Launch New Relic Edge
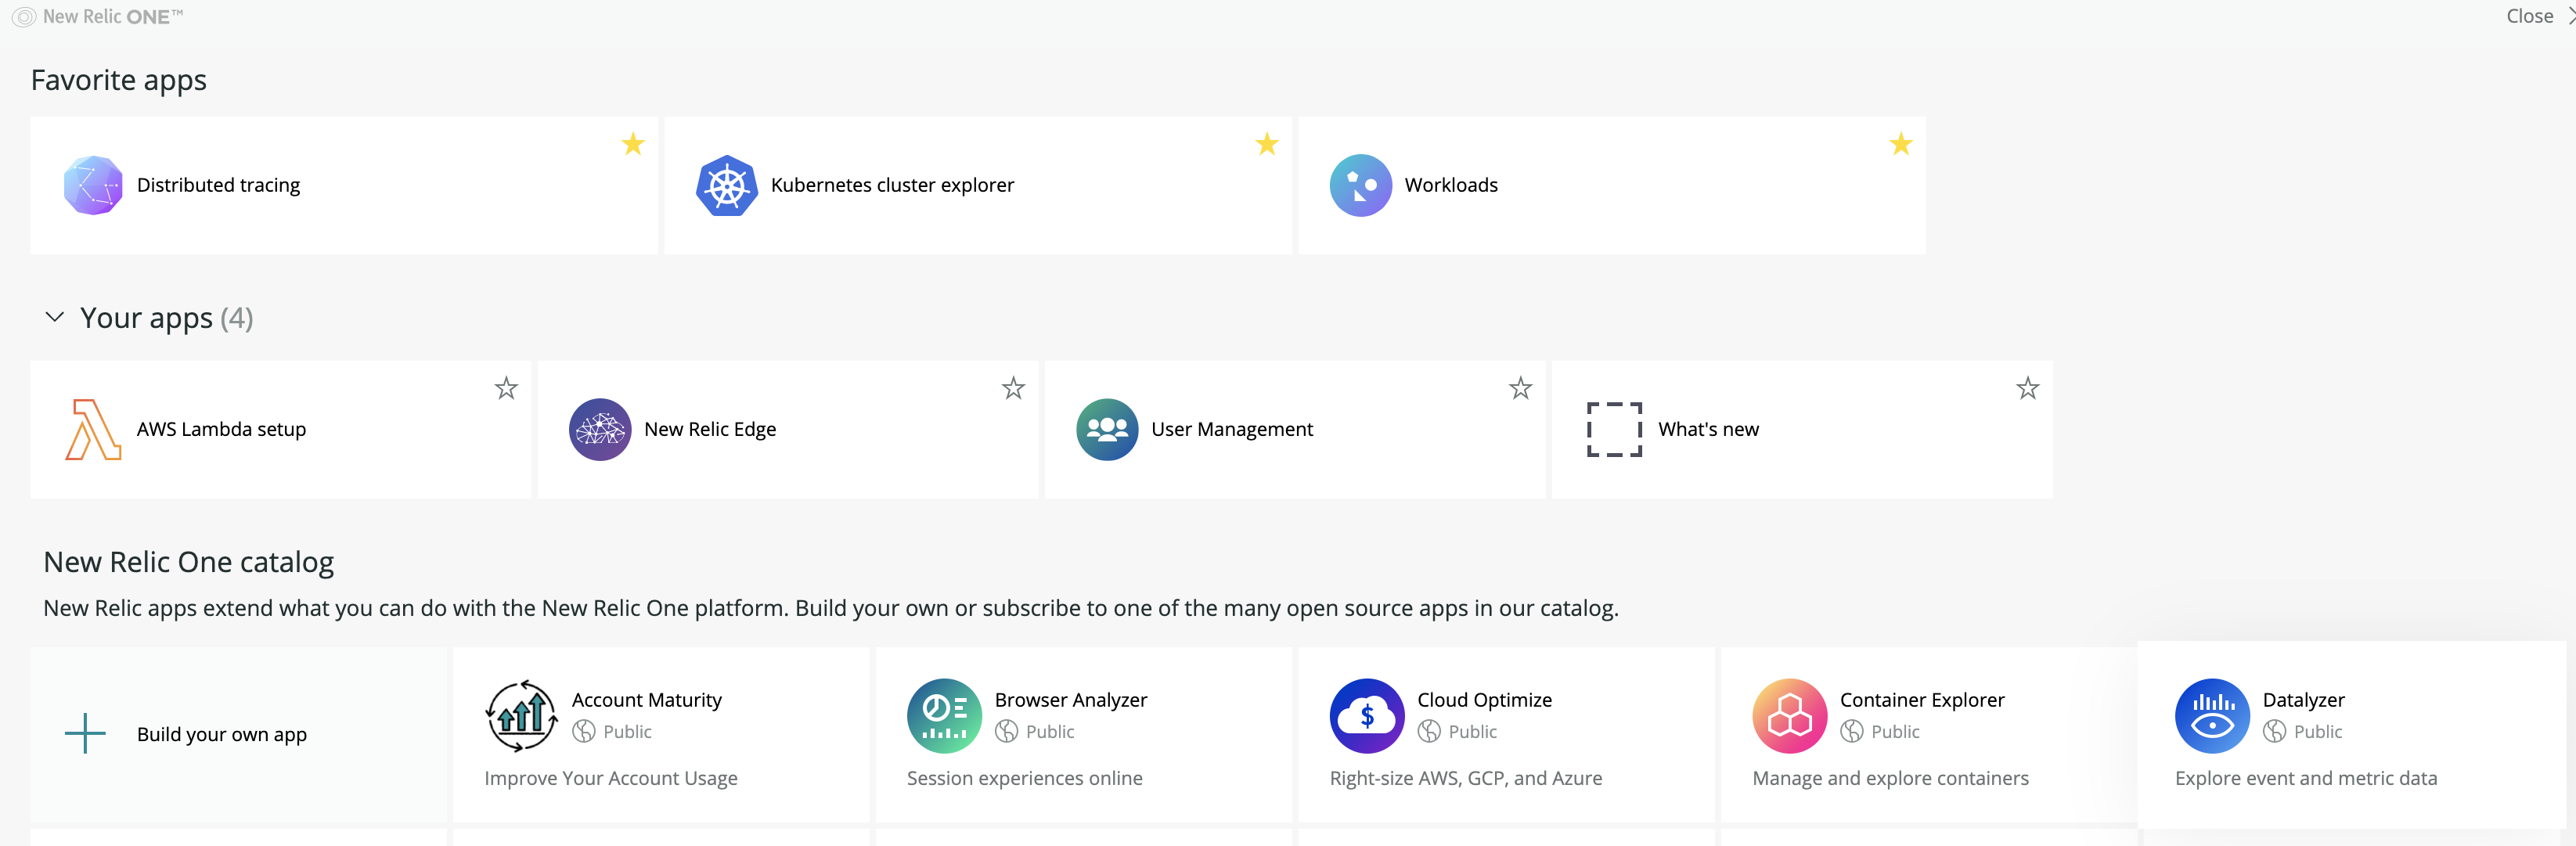Image resolution: width=2576 pixels, height=846 pixels. (x=788, y=429)
